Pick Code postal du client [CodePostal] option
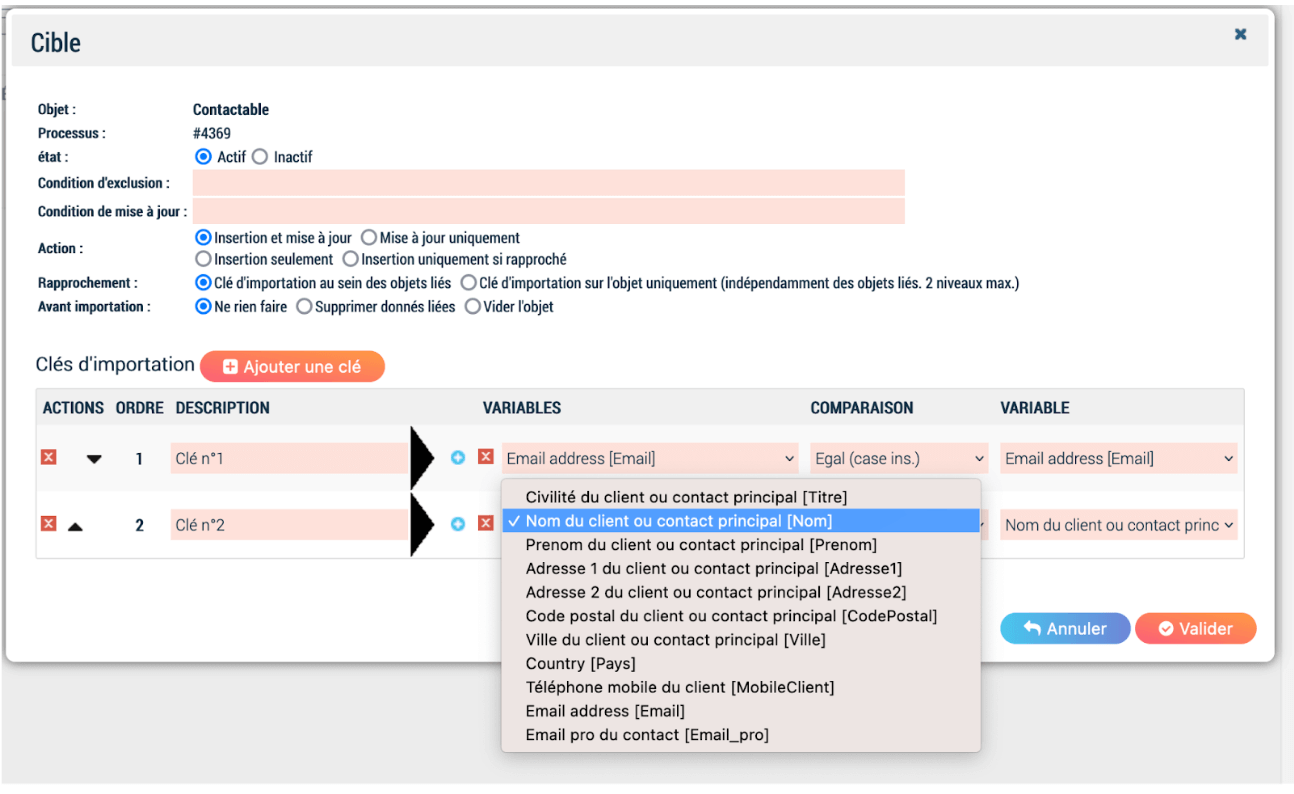Image resolution: width=1294 pixels, height=794 pixels. 740,616
